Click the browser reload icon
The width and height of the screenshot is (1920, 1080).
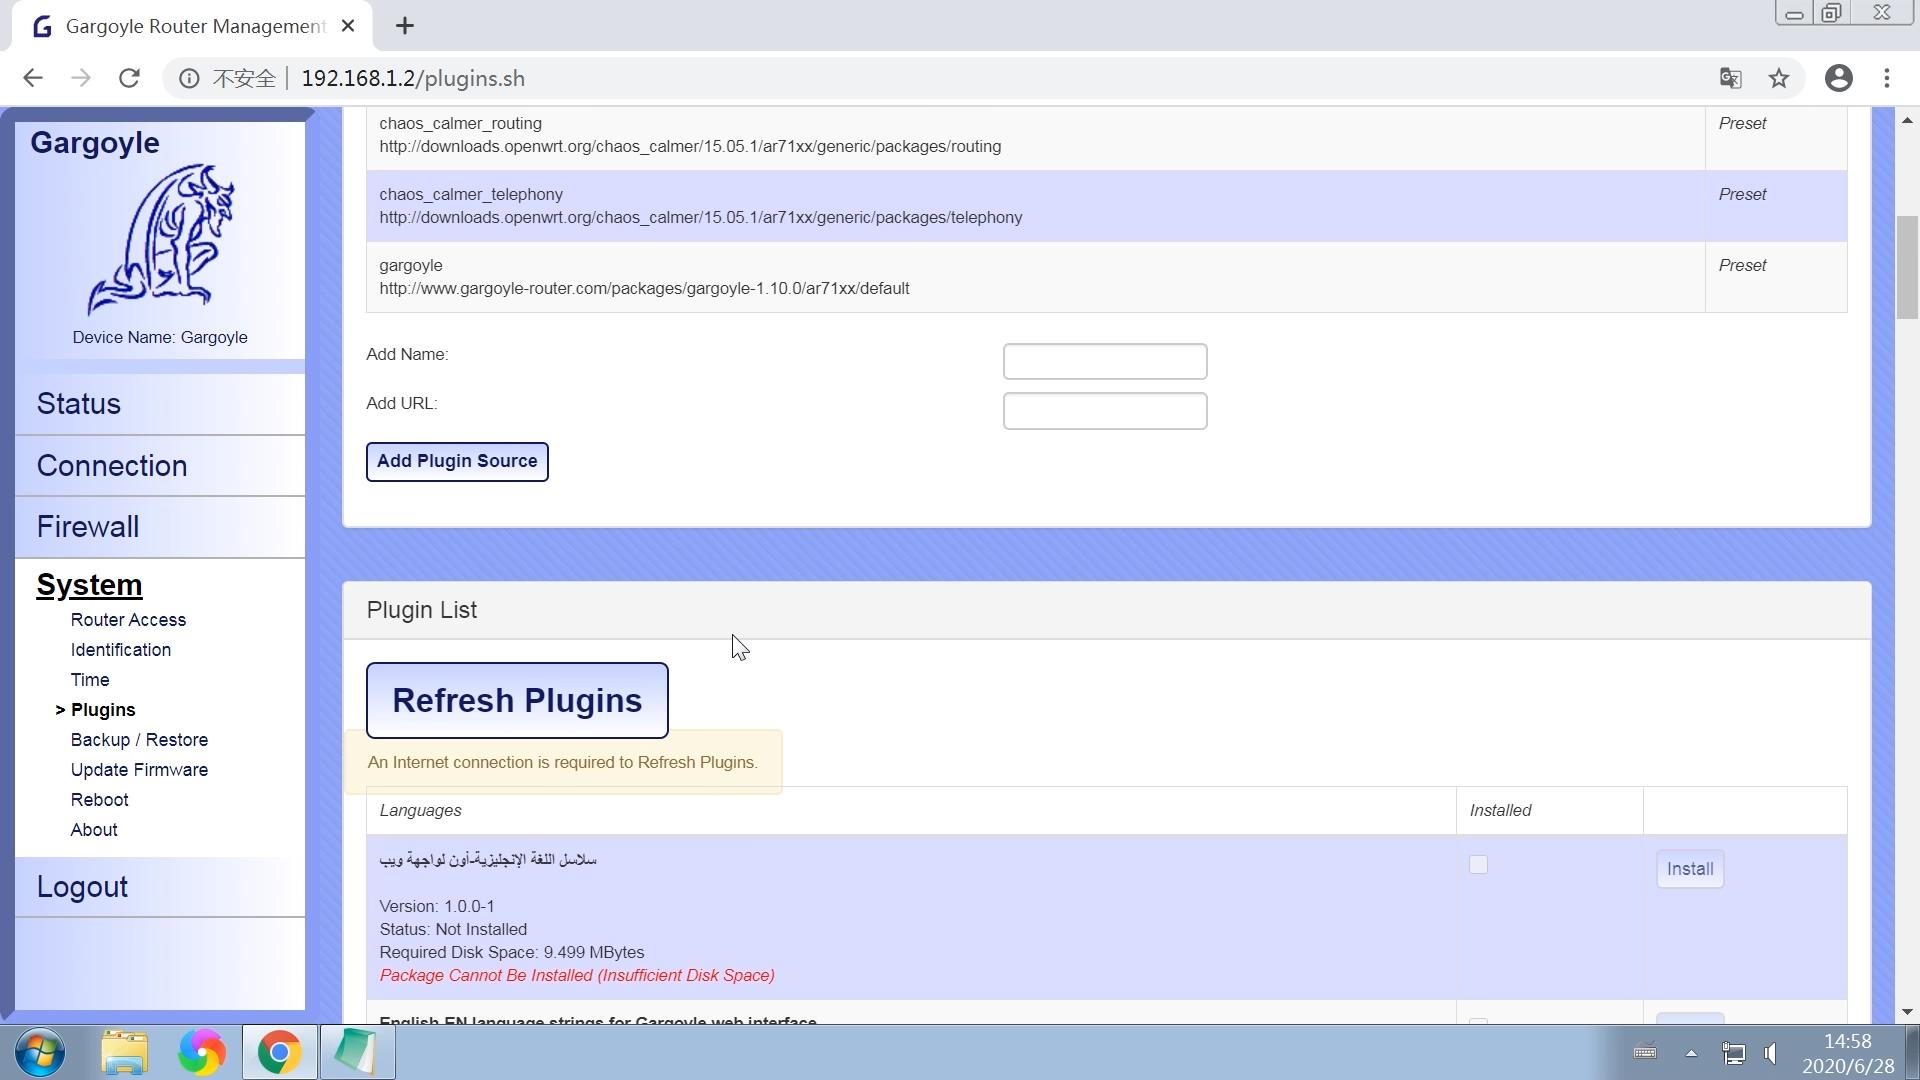(x=129, y=78)
